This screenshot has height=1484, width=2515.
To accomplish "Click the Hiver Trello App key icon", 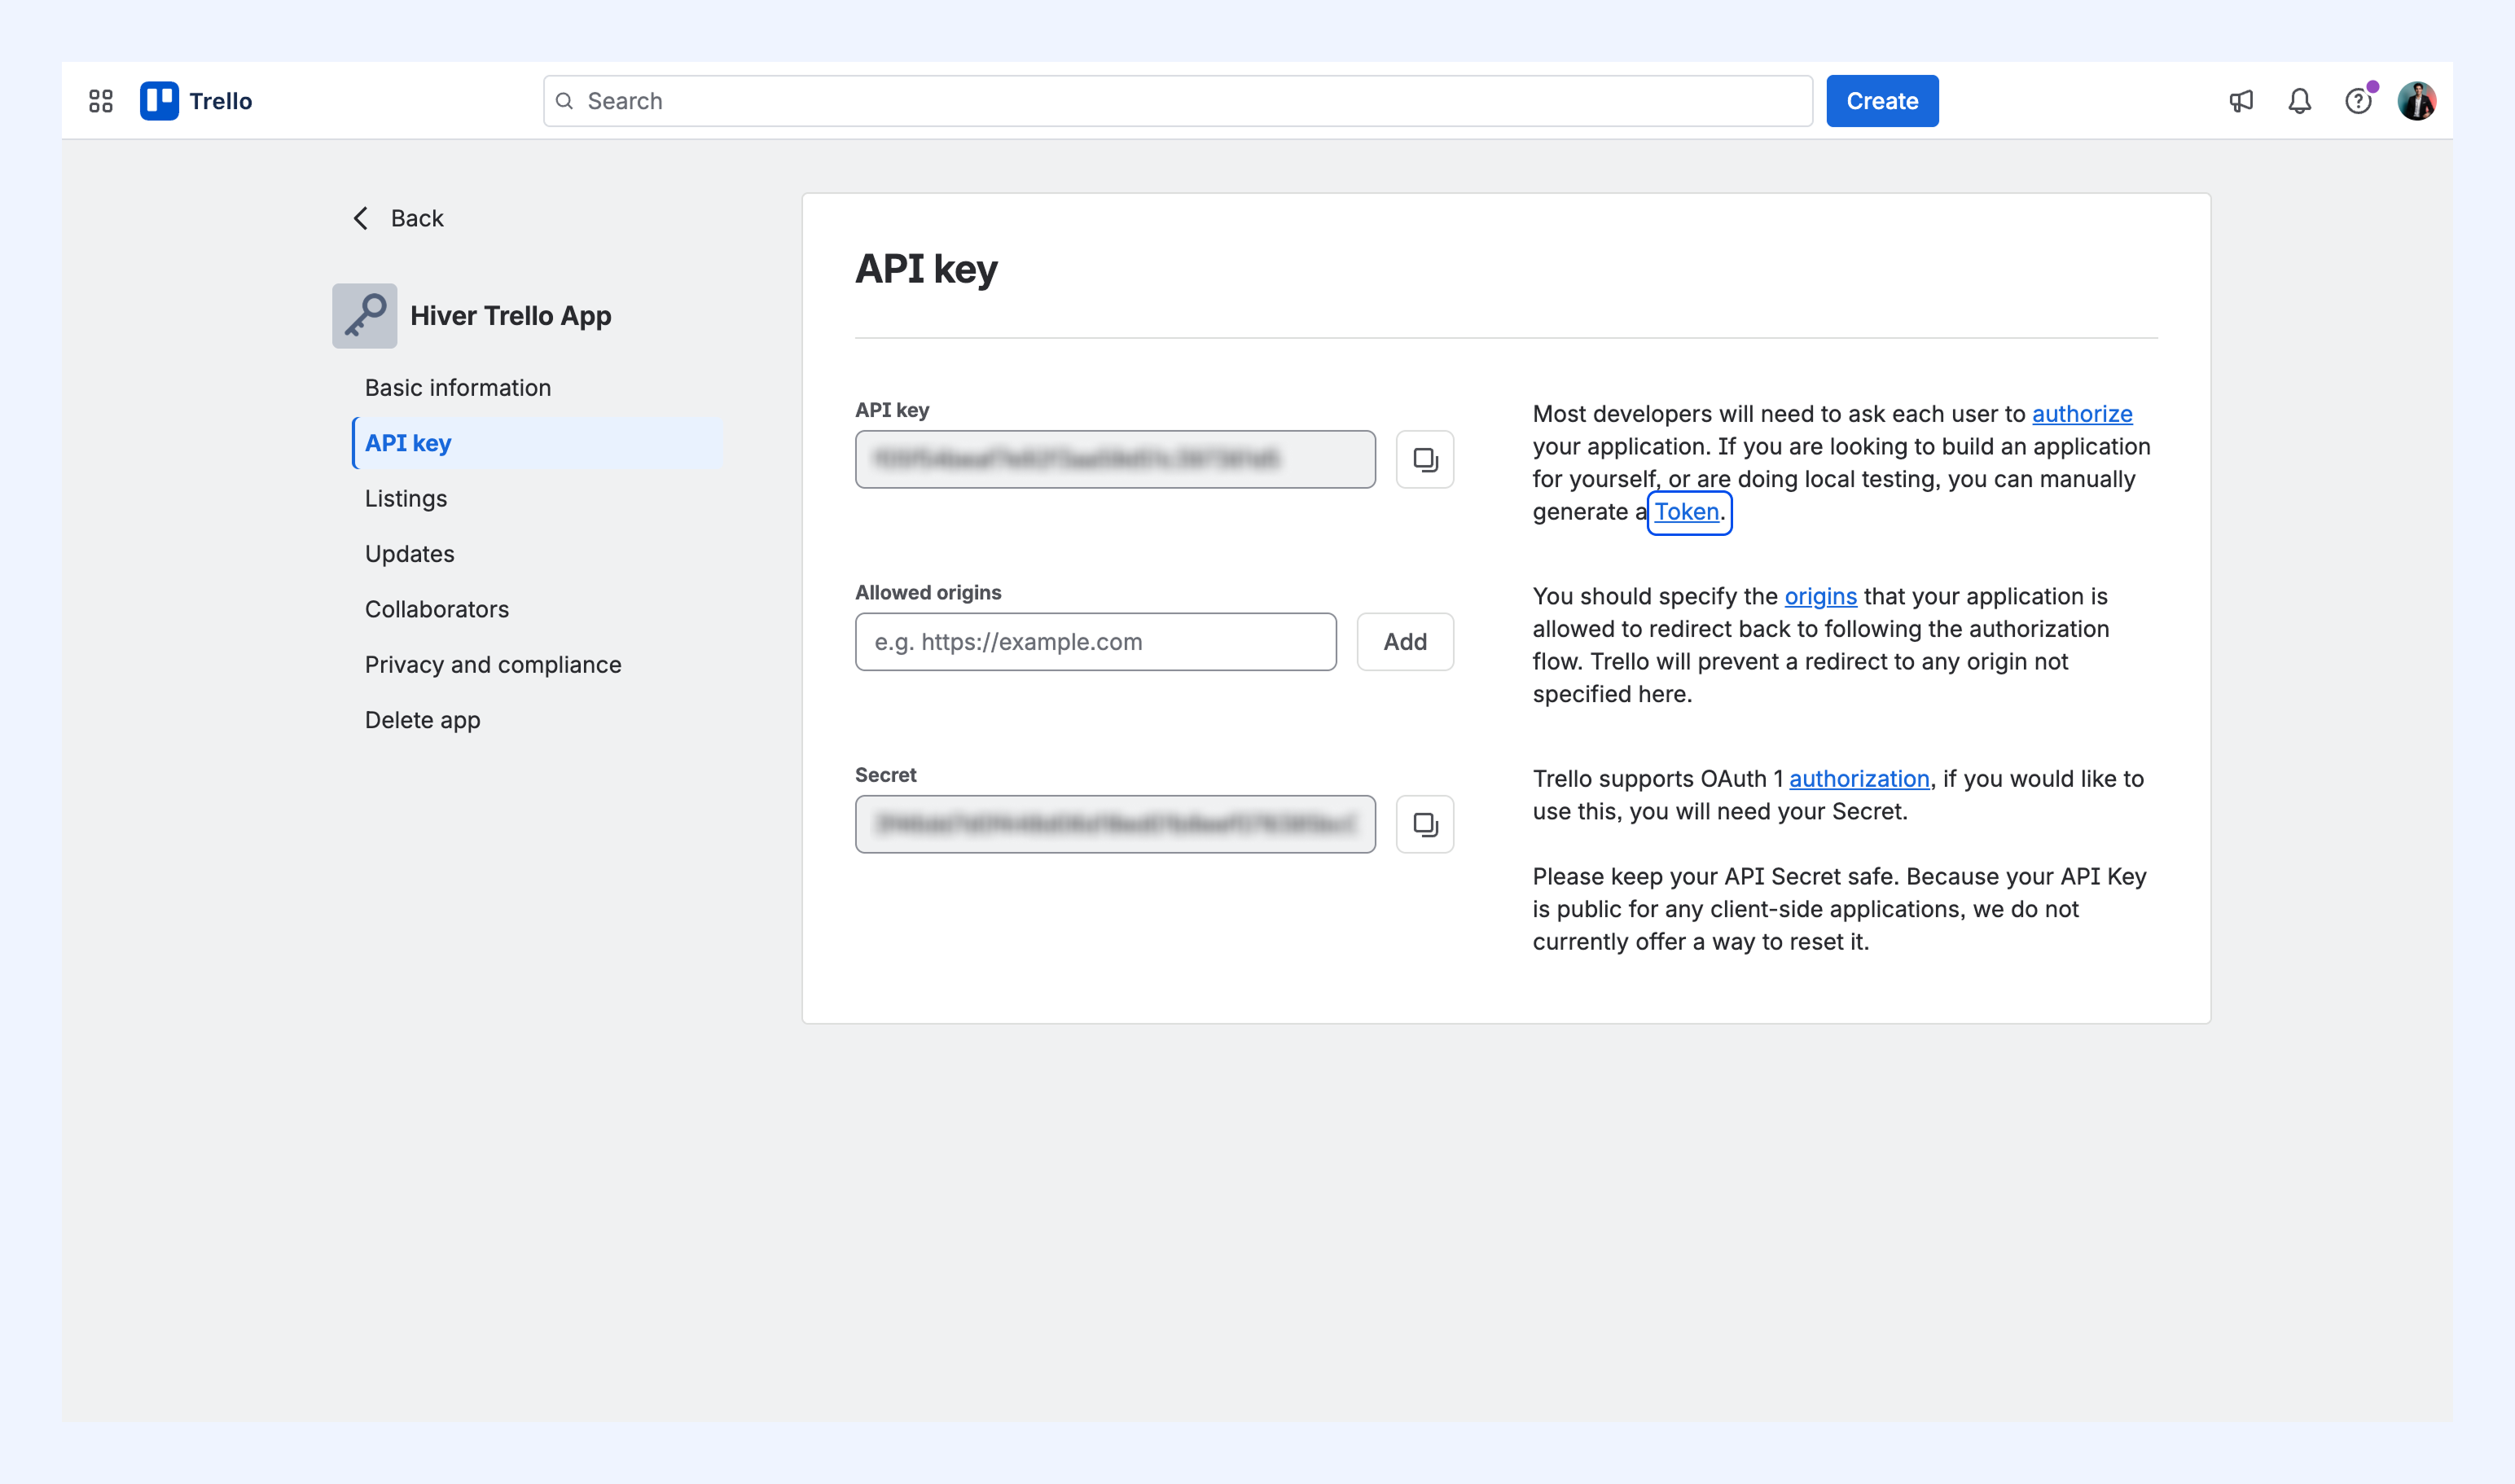I will click(365, 316).
